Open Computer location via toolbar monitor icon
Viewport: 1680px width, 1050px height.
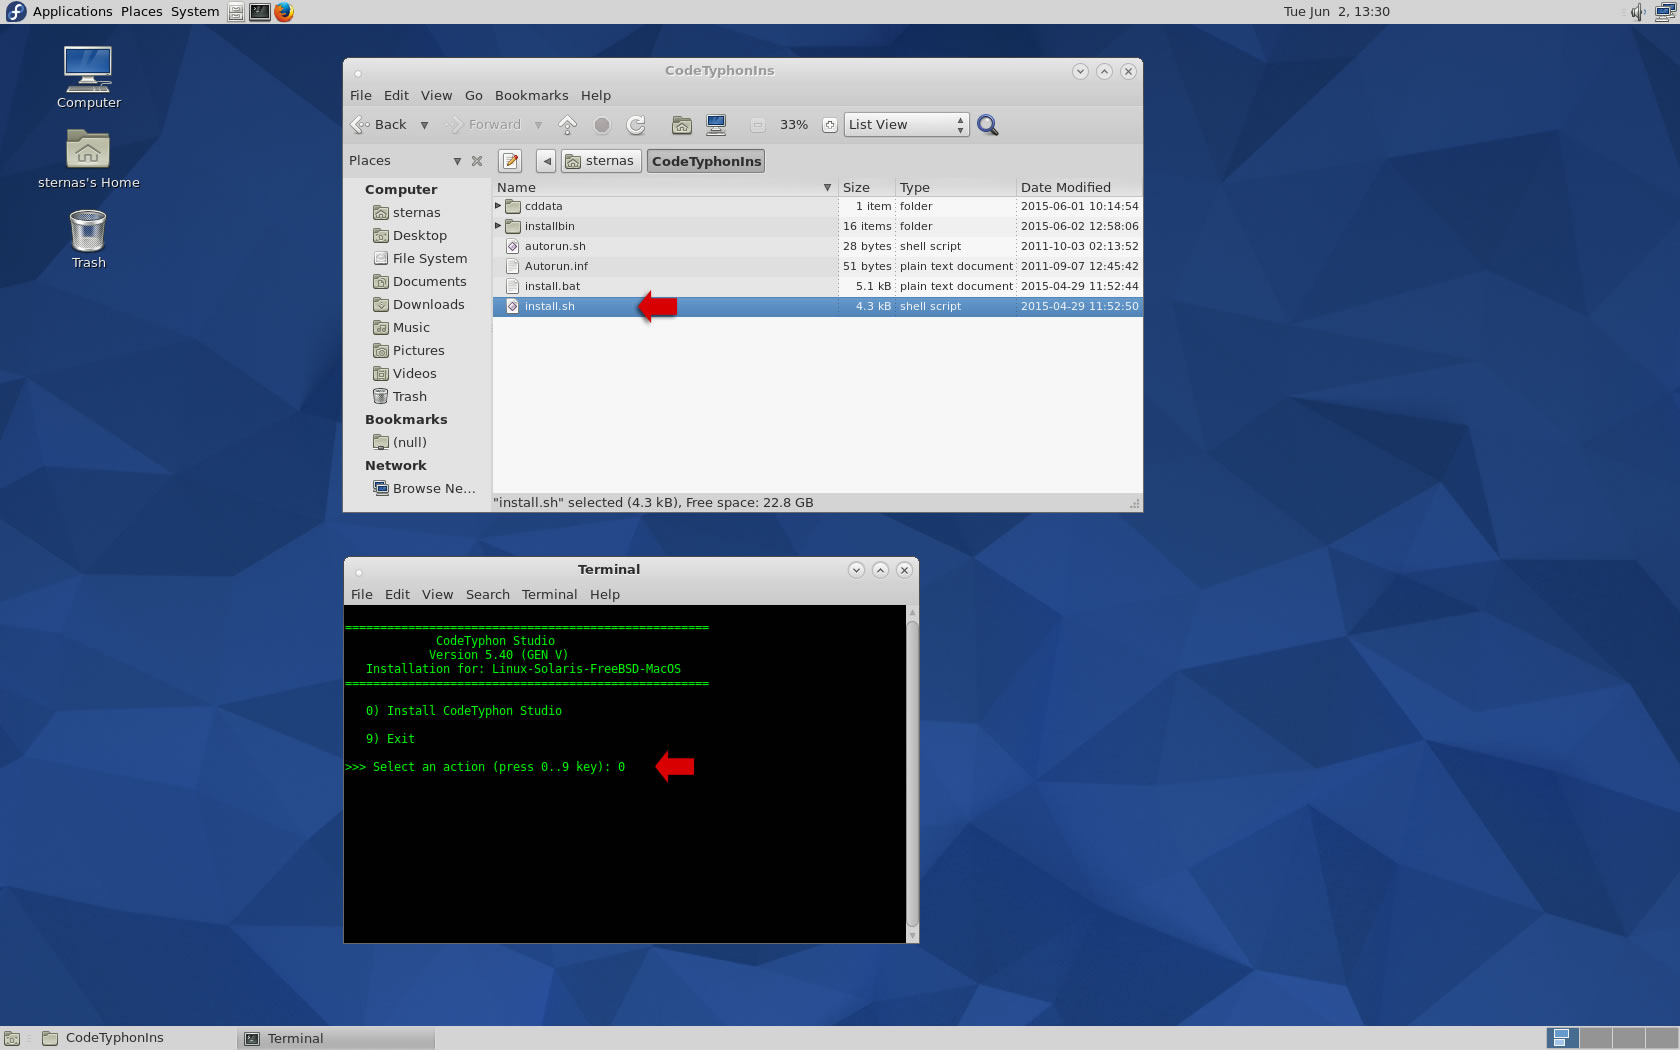pos(716,125)
